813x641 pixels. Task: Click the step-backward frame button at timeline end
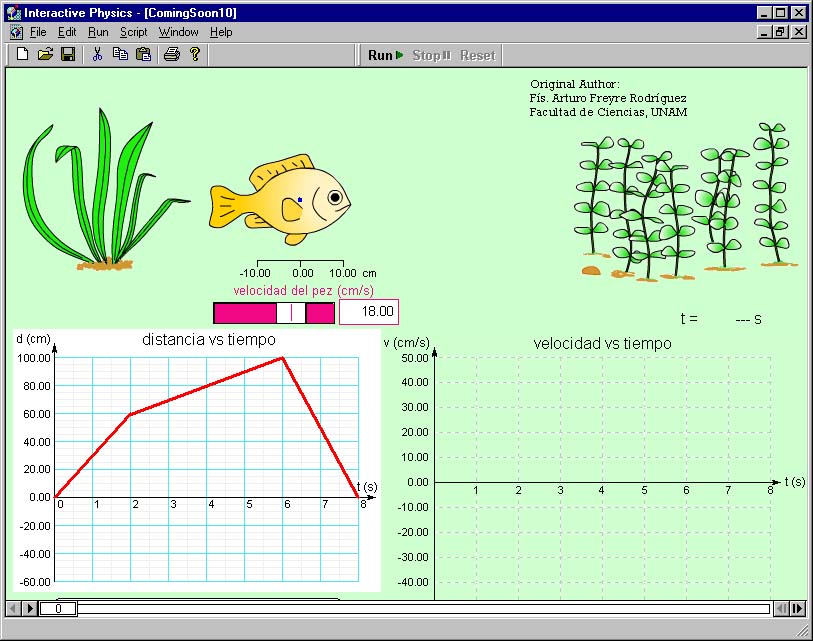[x=781, y=608]
